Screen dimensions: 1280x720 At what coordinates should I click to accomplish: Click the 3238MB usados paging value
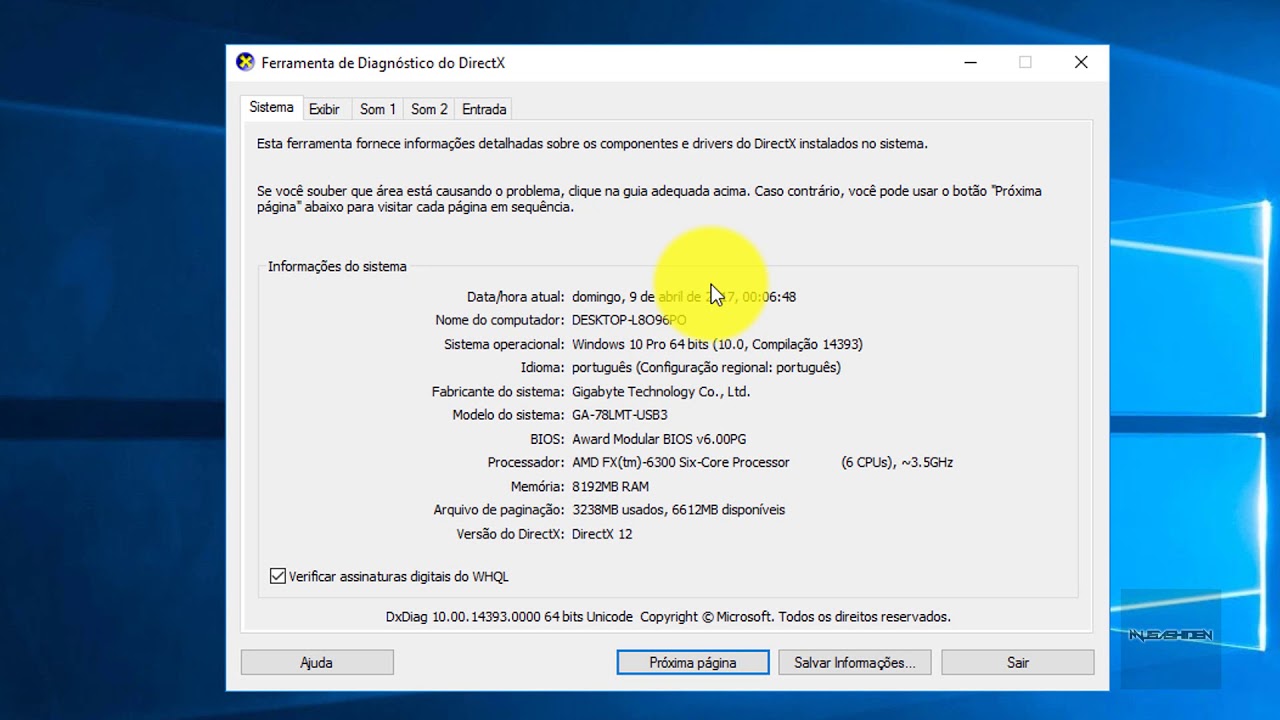click(x=678, y=510)
